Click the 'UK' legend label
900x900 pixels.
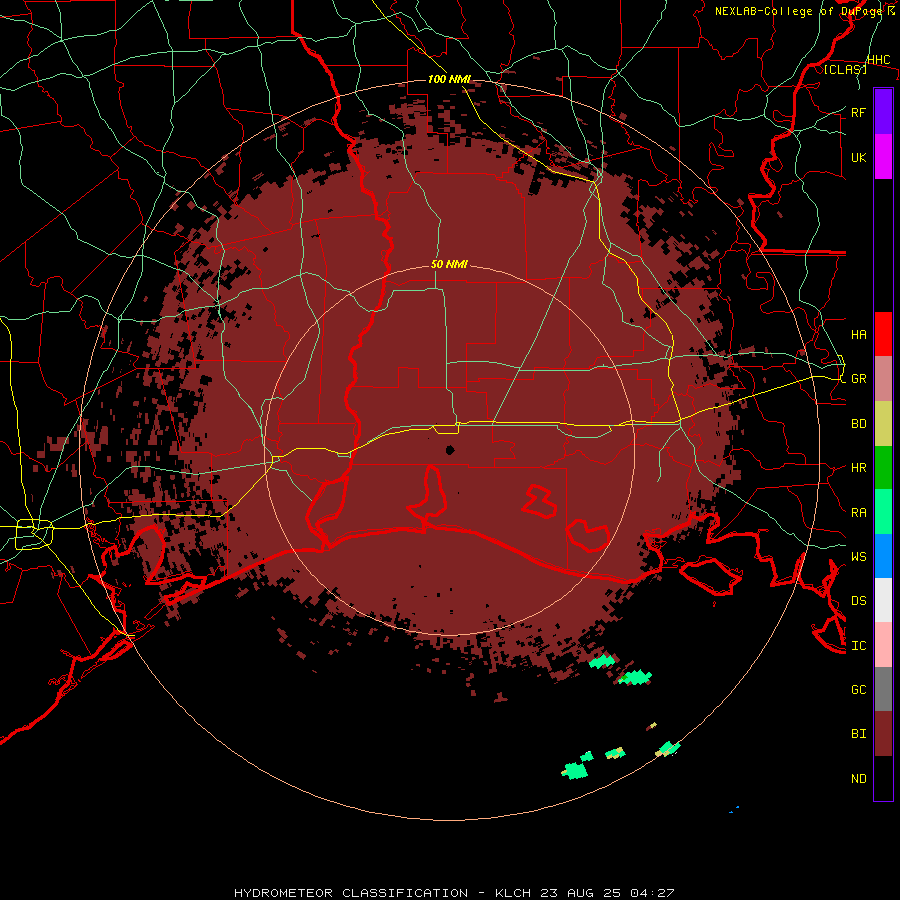(858, 157)
